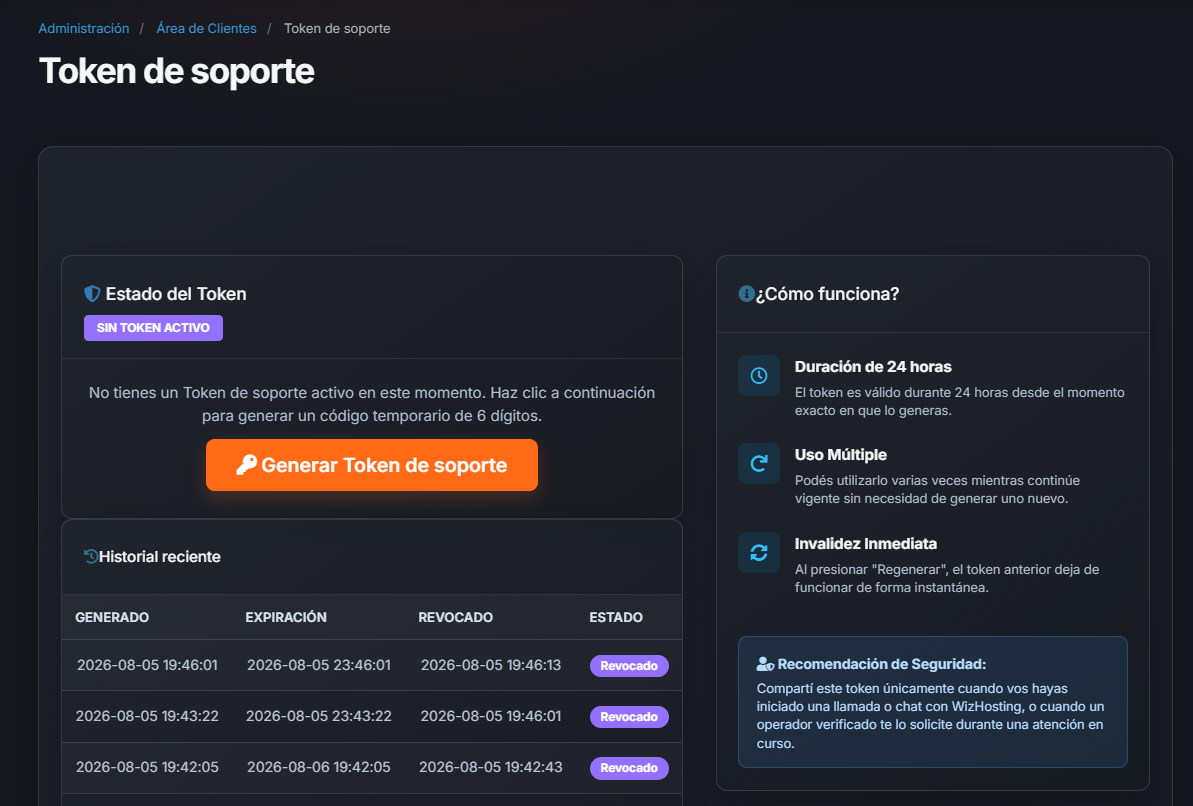Click expiration 2026-08-06 19:42:05
The height and width of the screenshot is (806, 1193).
[x=319, y=767]
